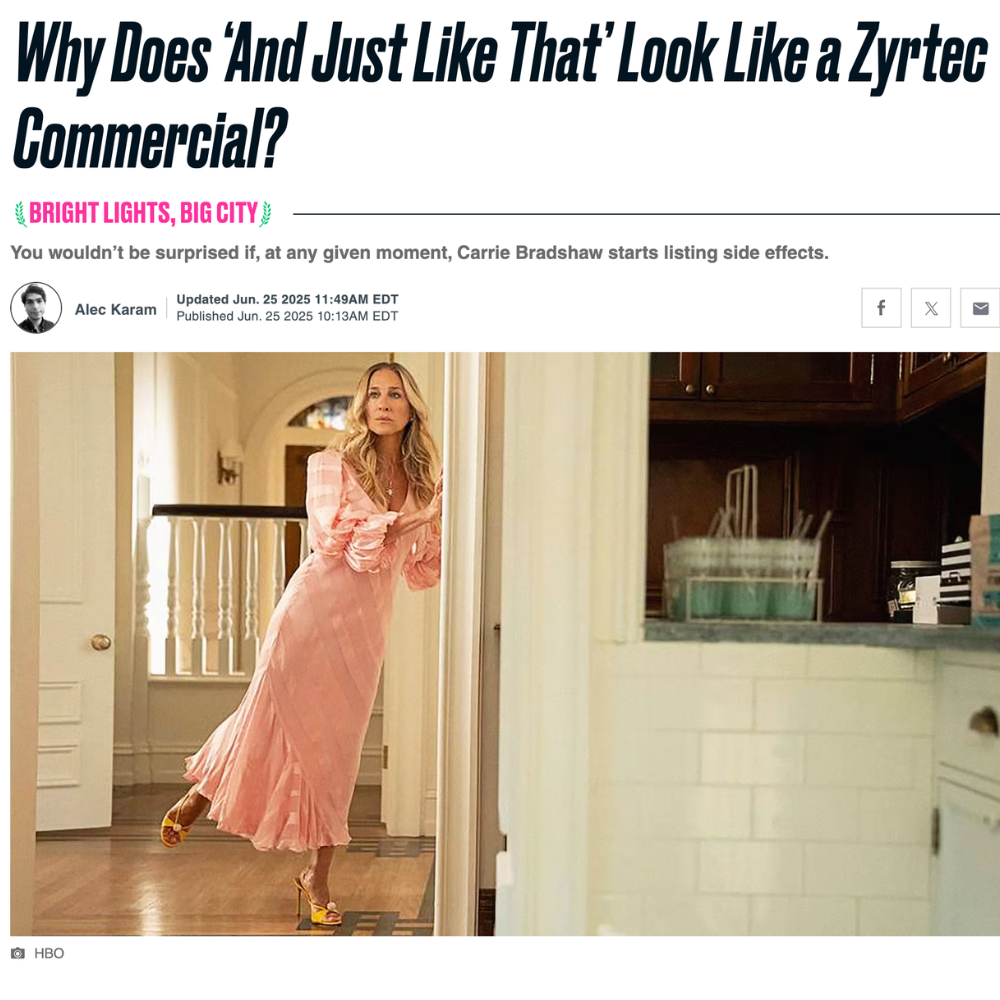Click the Published Jun. 25 2025 timestamp
Screen dimensions: 1000x1000
[287, 316]
